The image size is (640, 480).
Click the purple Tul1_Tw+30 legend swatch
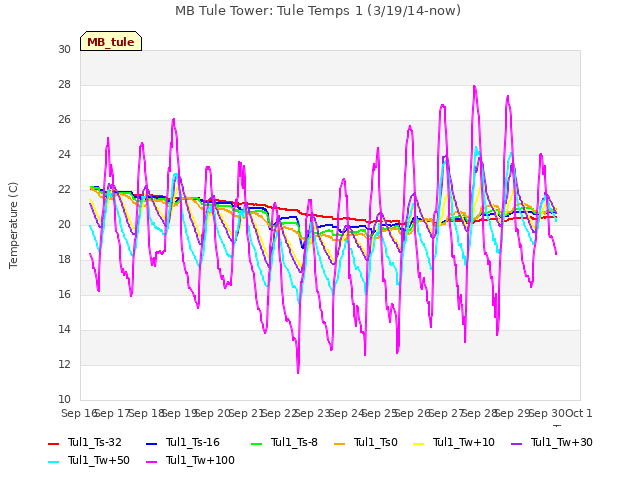[517, 443]
